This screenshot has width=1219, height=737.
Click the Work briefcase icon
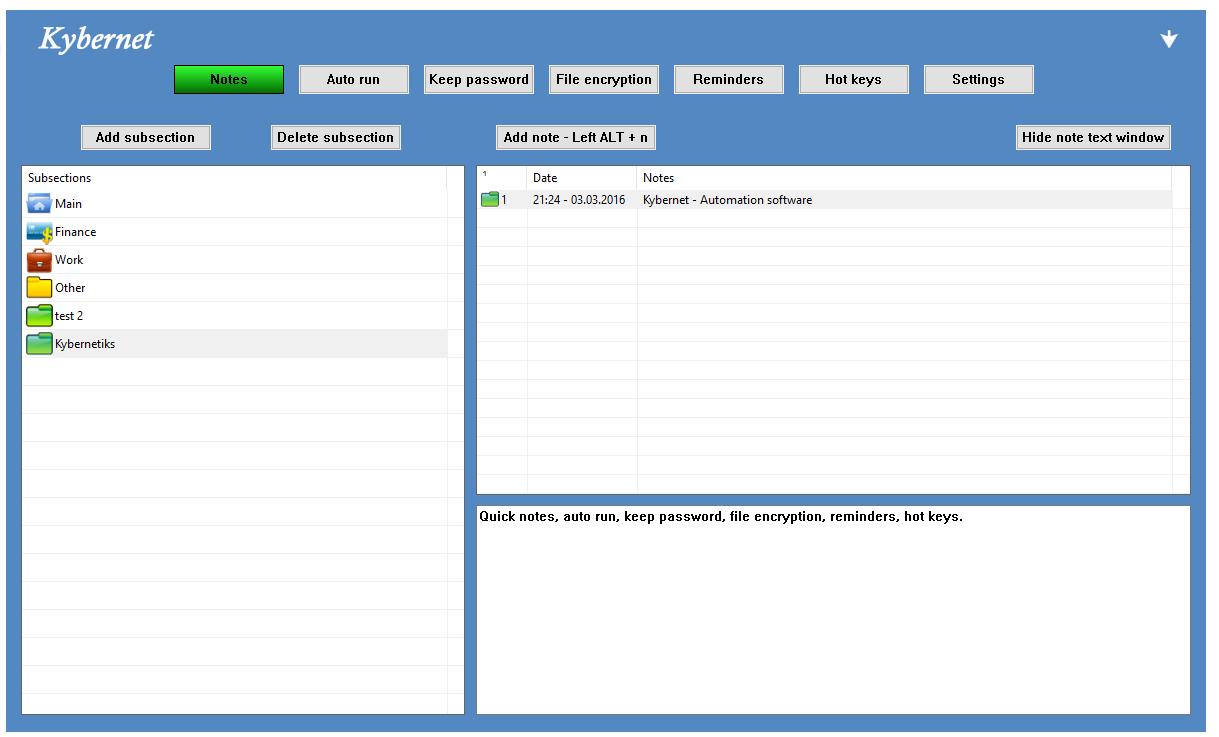[39, 260]
